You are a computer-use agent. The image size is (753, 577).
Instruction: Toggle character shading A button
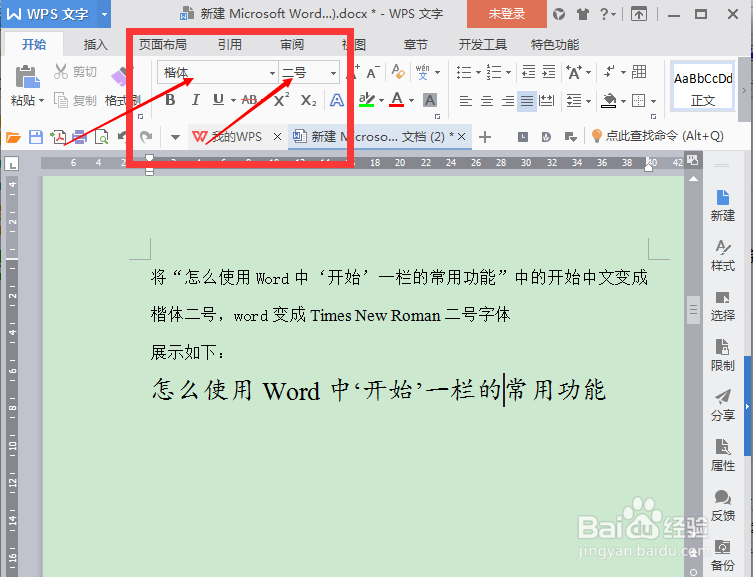point(430,100)
